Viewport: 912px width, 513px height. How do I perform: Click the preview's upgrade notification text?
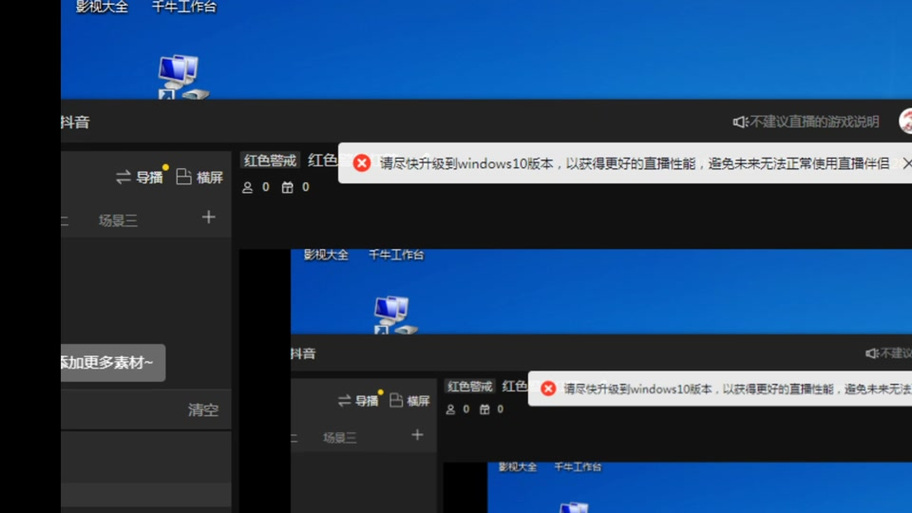[x=738, y=389]
